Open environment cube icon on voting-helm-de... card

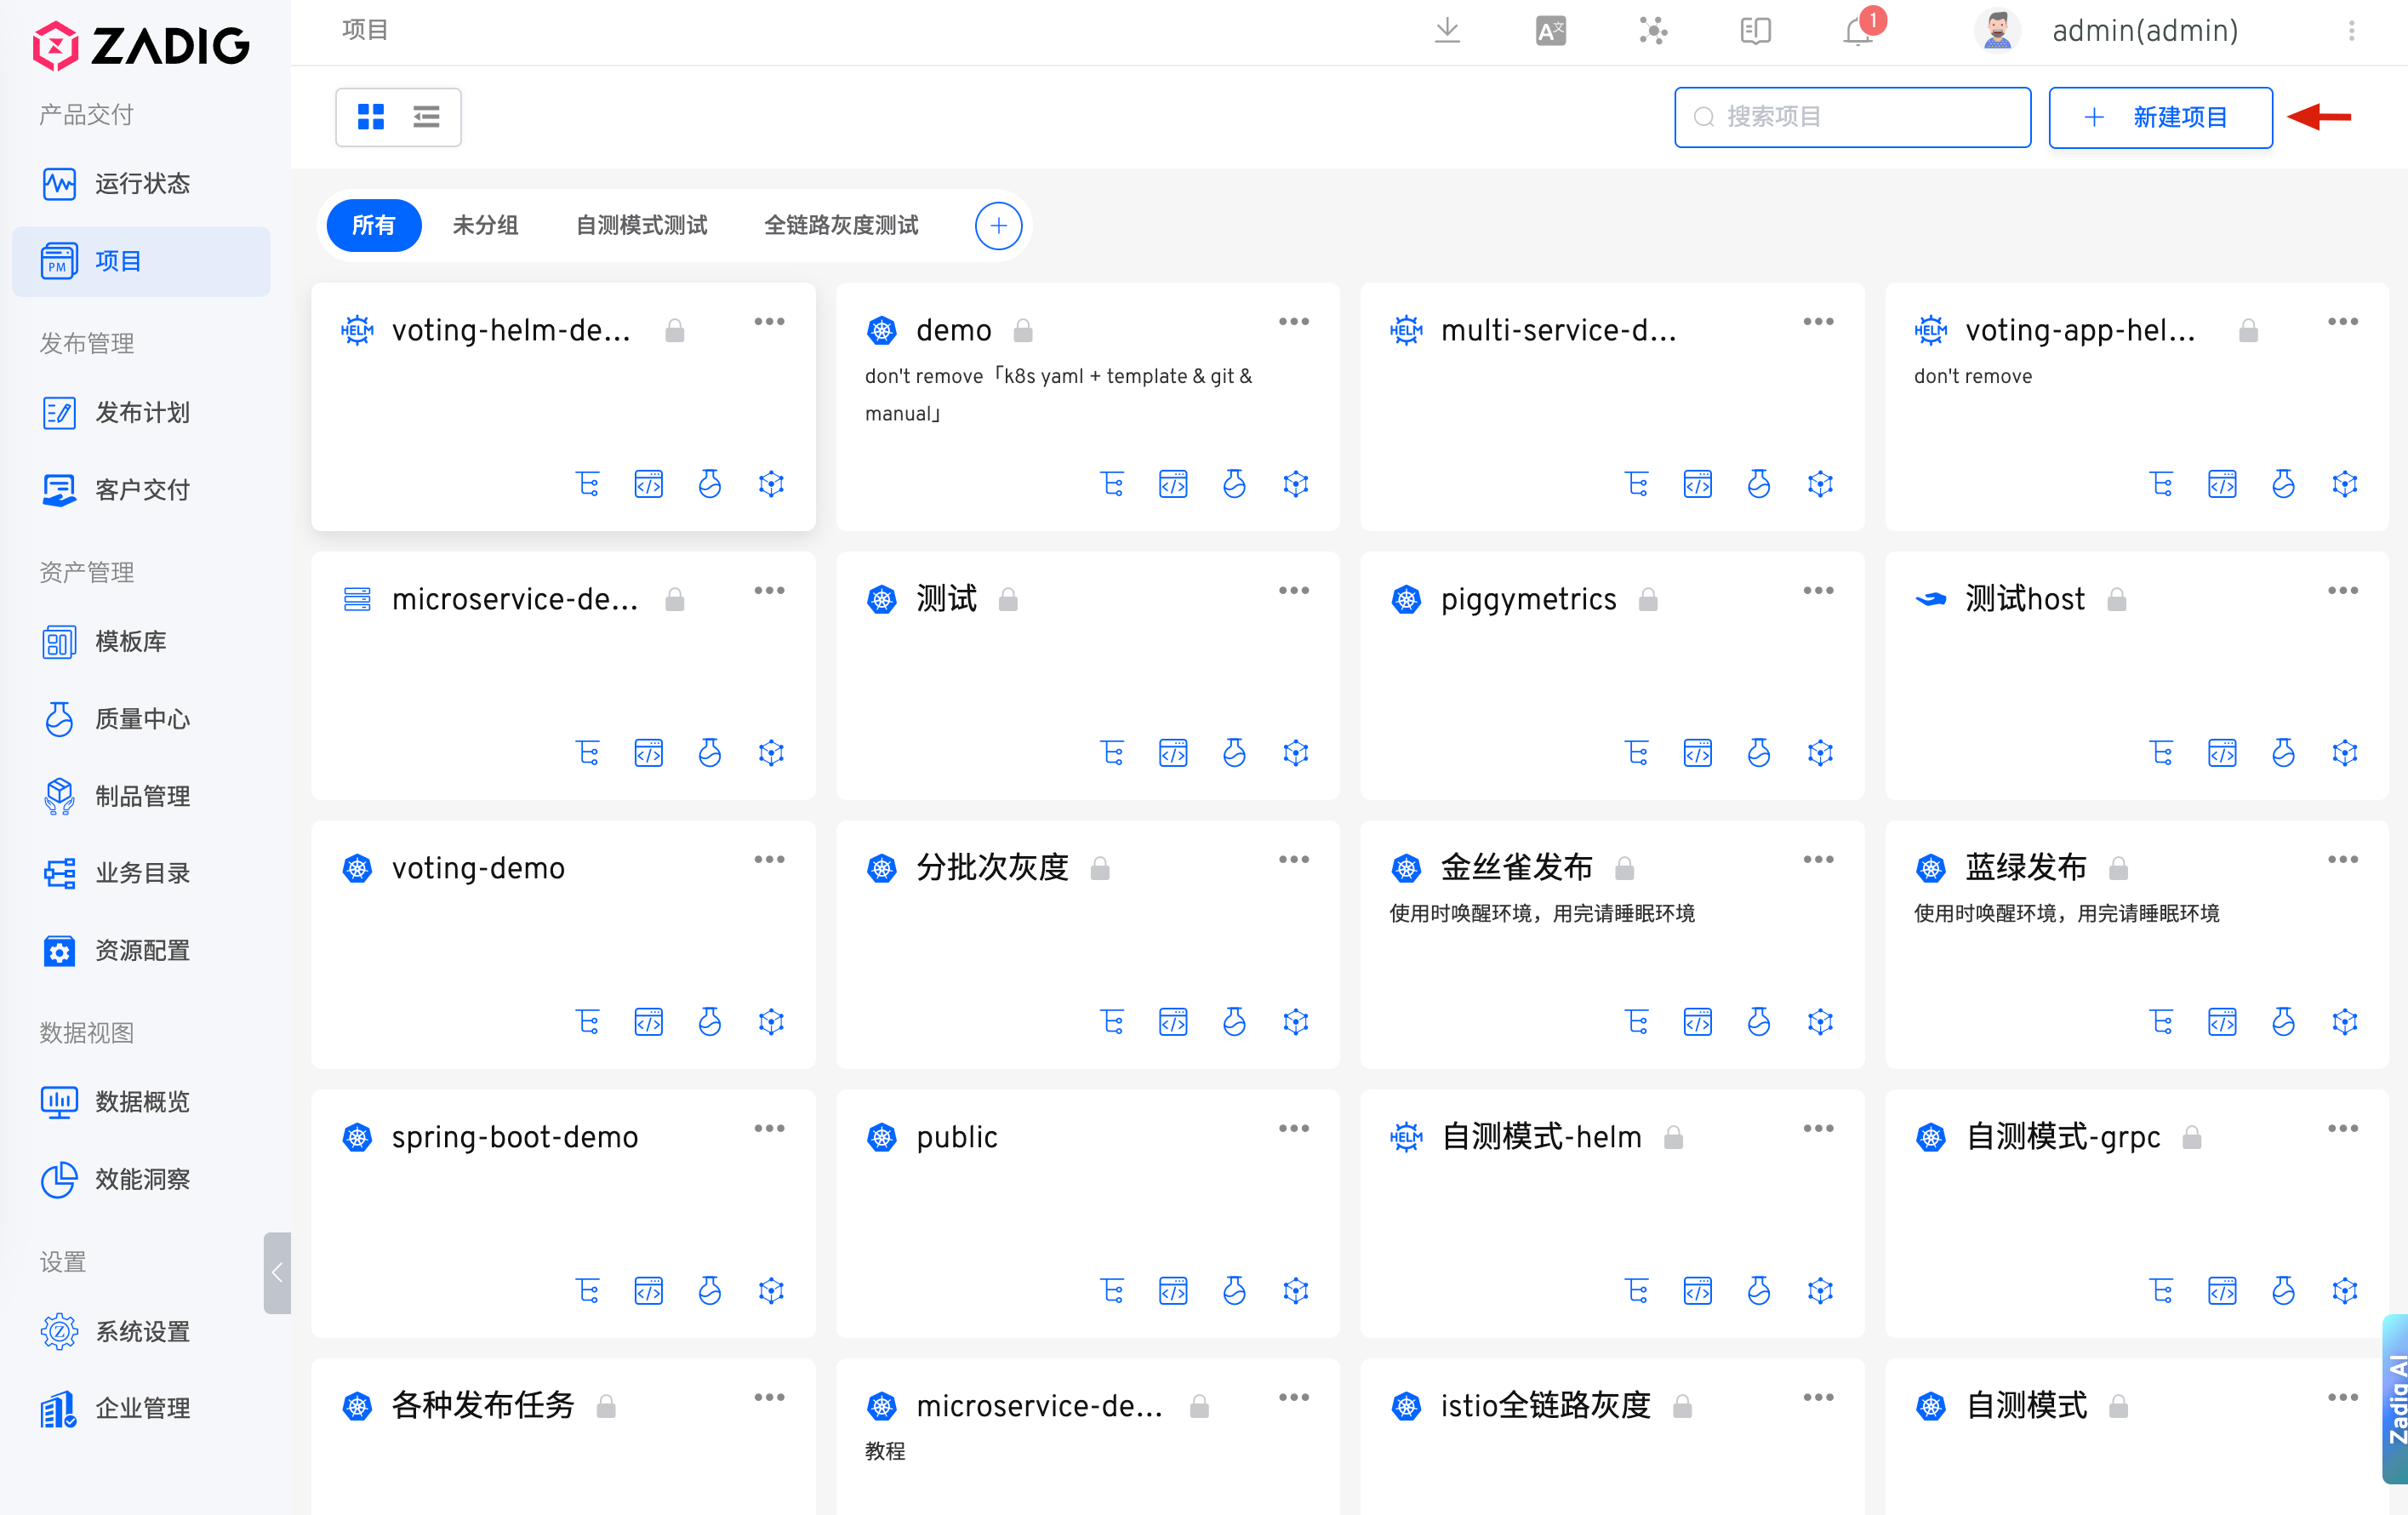click(x=771, y=484)
